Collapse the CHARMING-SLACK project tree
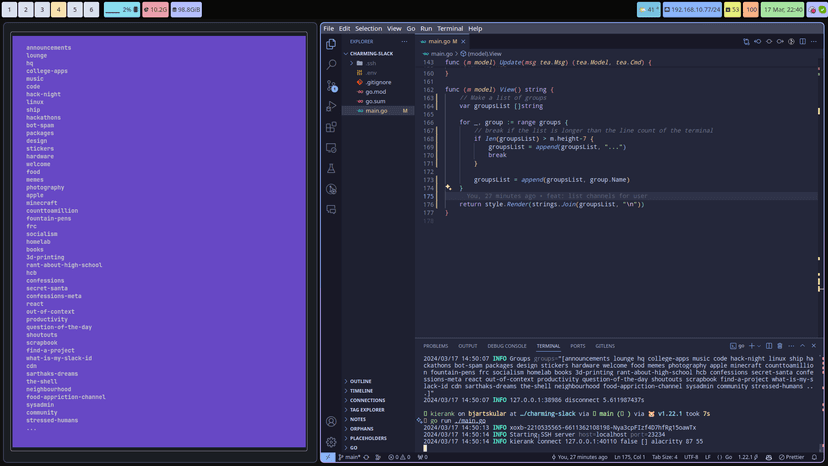The height and width of the screenshot is (466, 828). coord(371,54)
